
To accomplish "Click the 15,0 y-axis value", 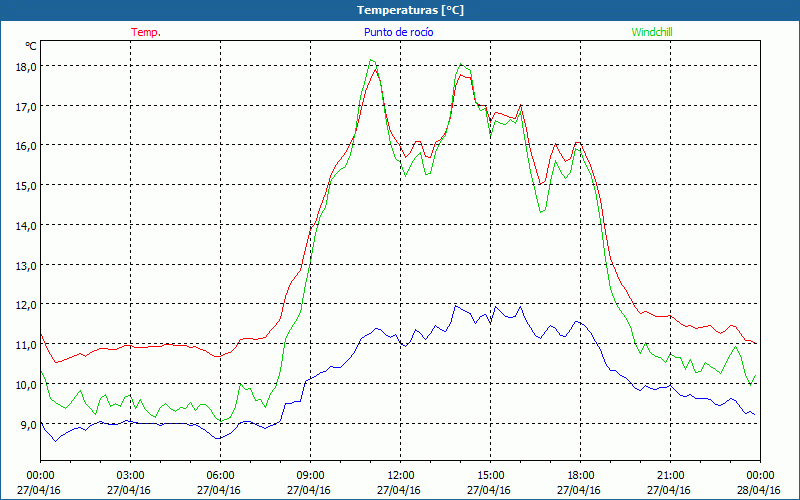I will coord(26,186).
